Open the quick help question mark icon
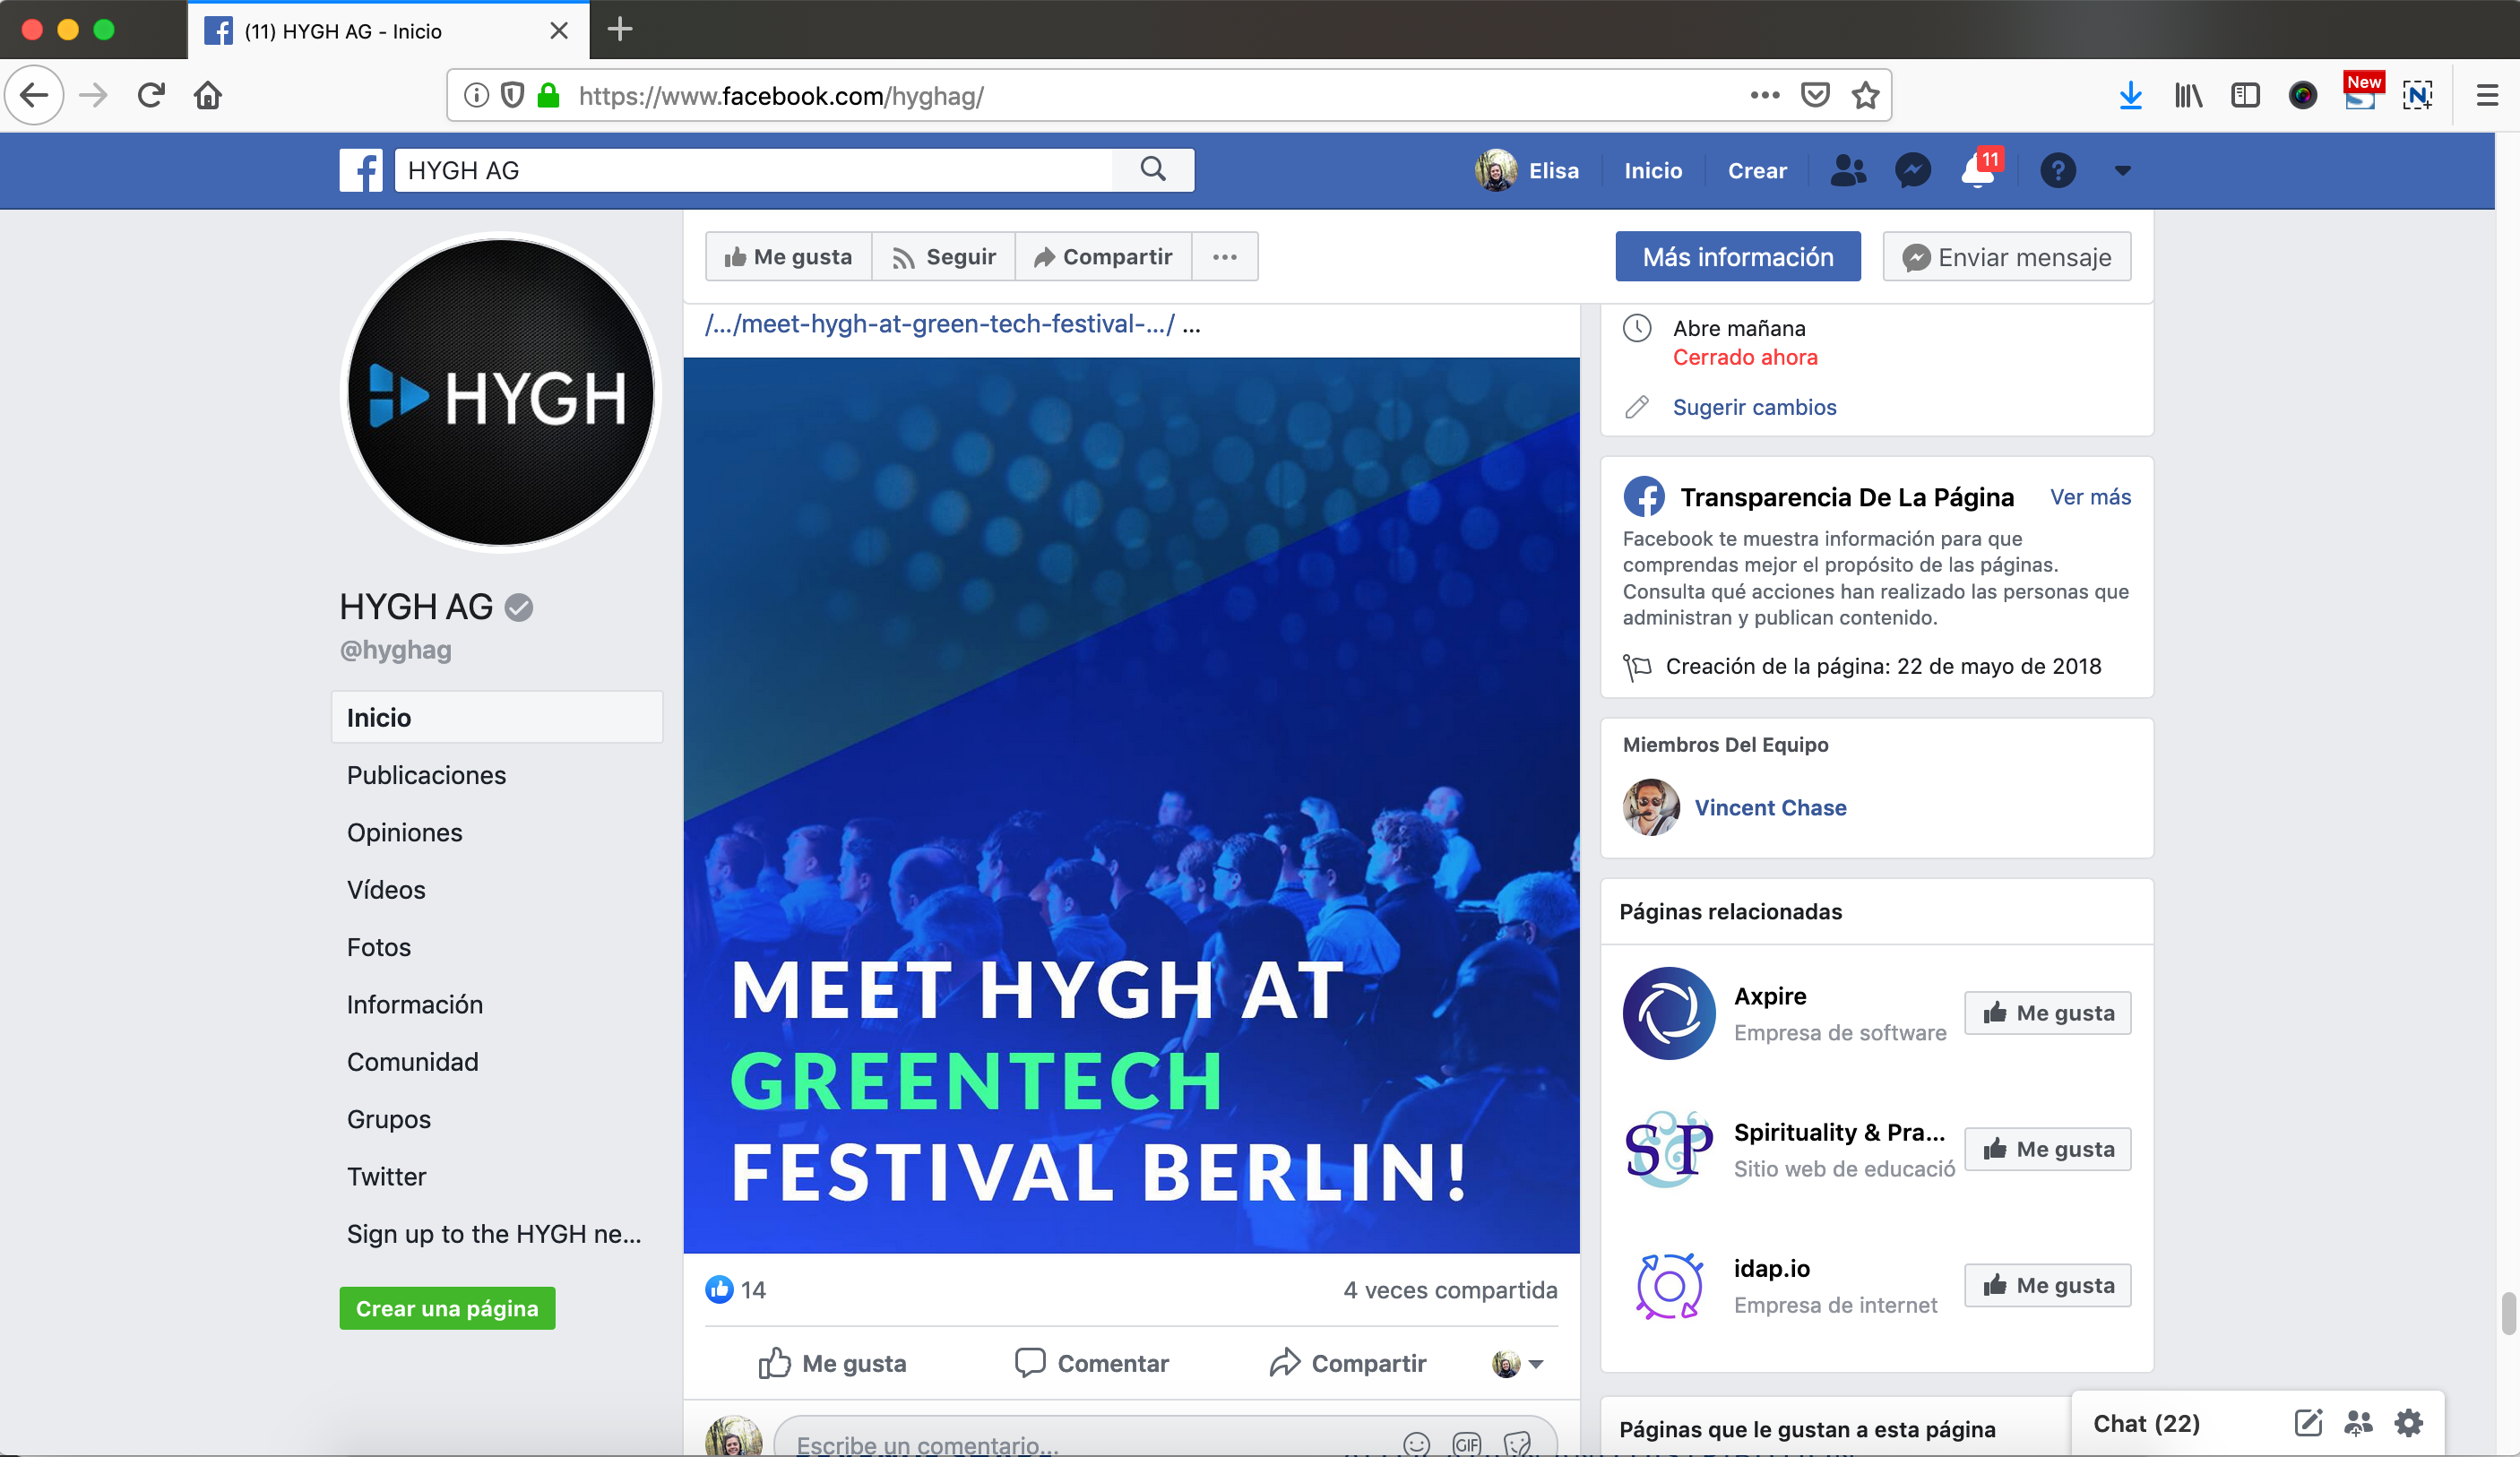This screenshot has width=2520, height=1457. [x=2058, y=171]
